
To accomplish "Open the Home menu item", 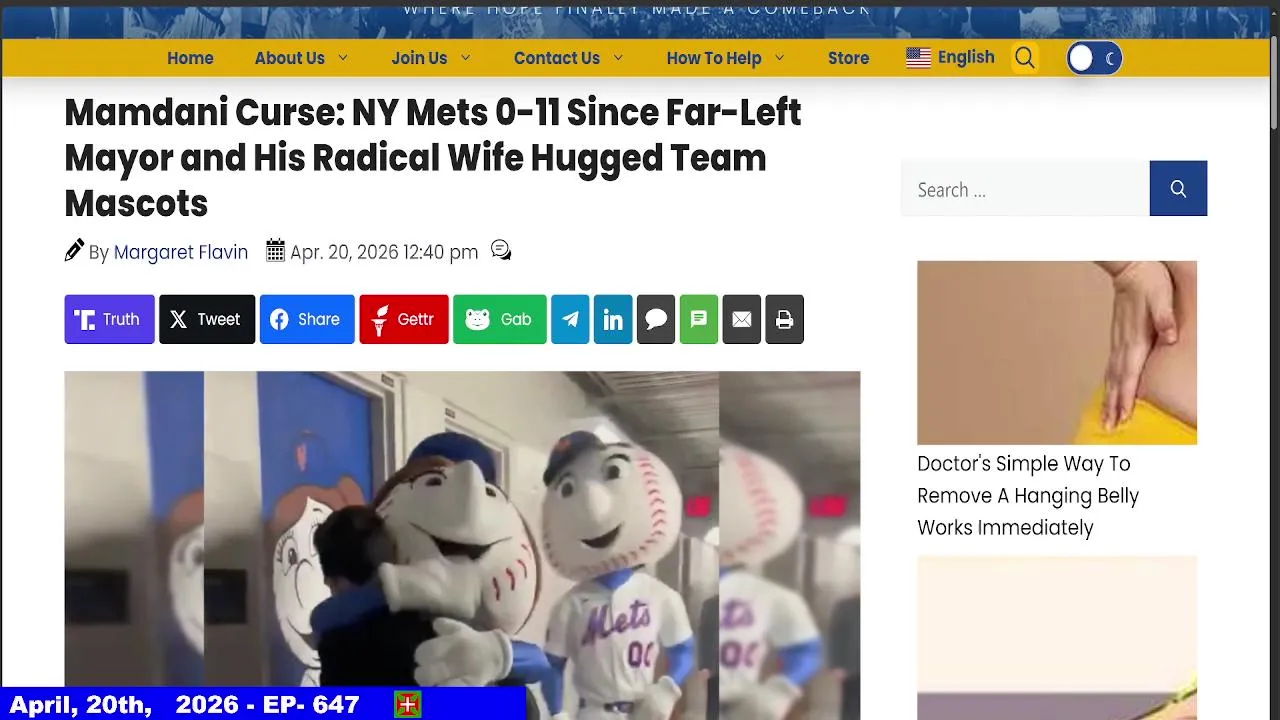I will (x=190, y=58).
